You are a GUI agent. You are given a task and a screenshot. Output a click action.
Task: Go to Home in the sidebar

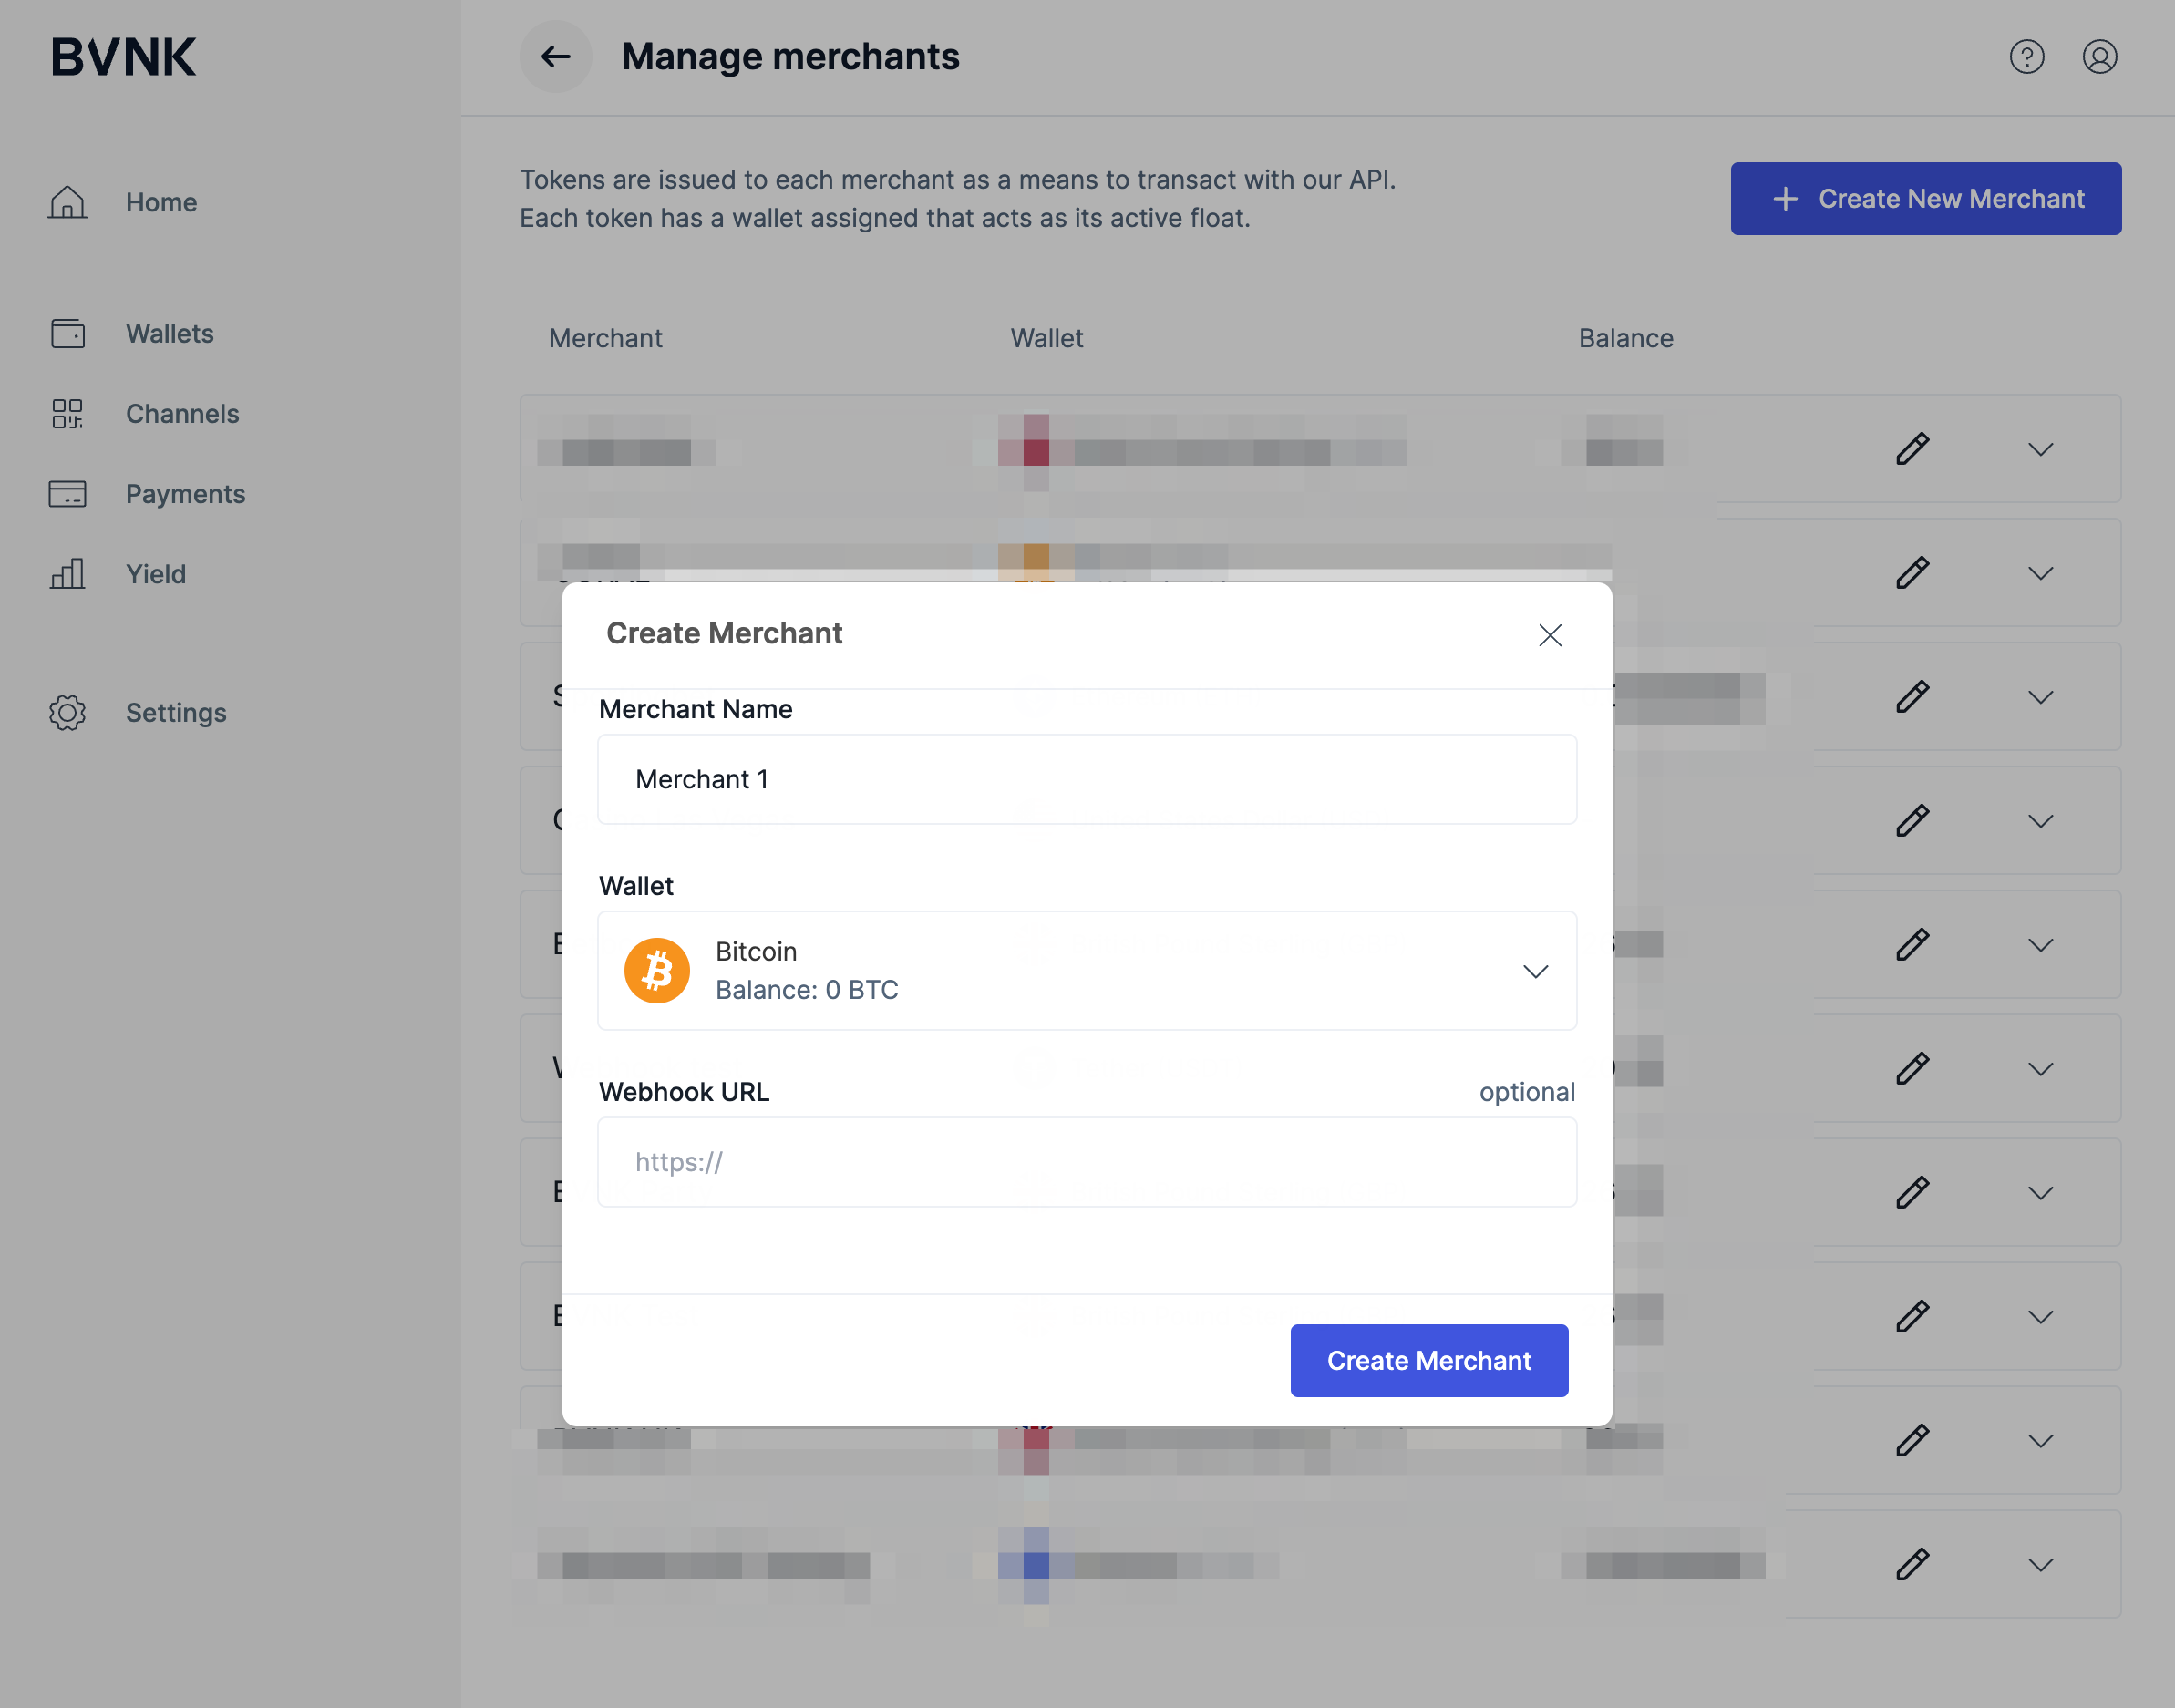point(161,202)
